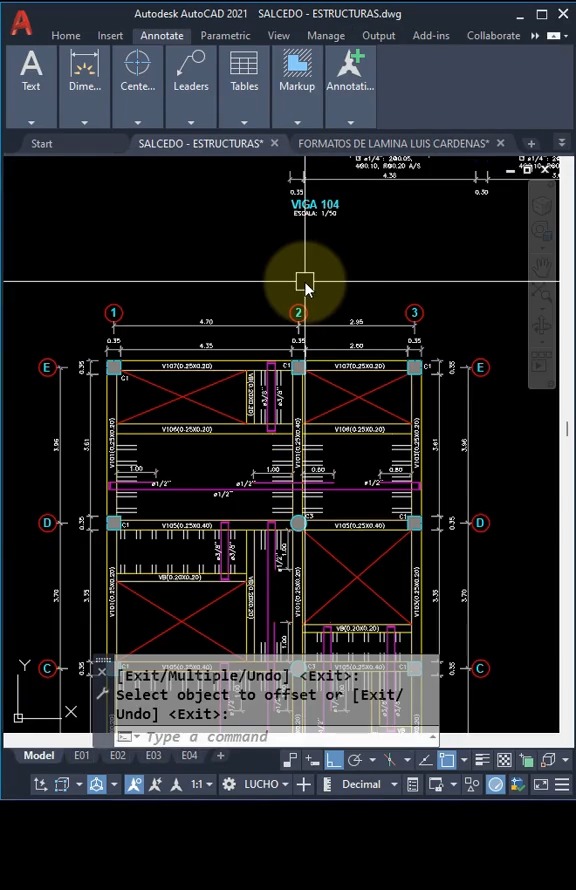Select the Pan hand tool

pos(542,266)
